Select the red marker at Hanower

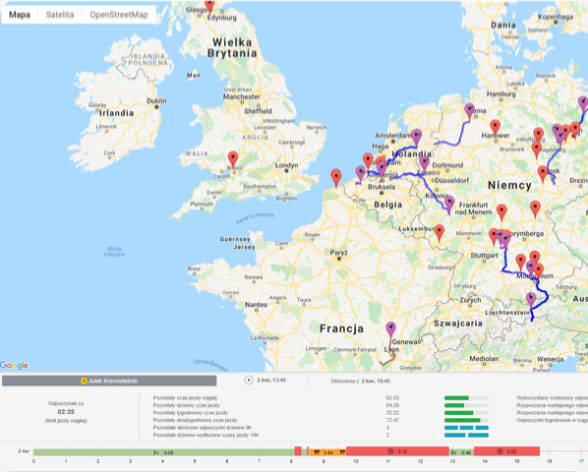[495, 128]
